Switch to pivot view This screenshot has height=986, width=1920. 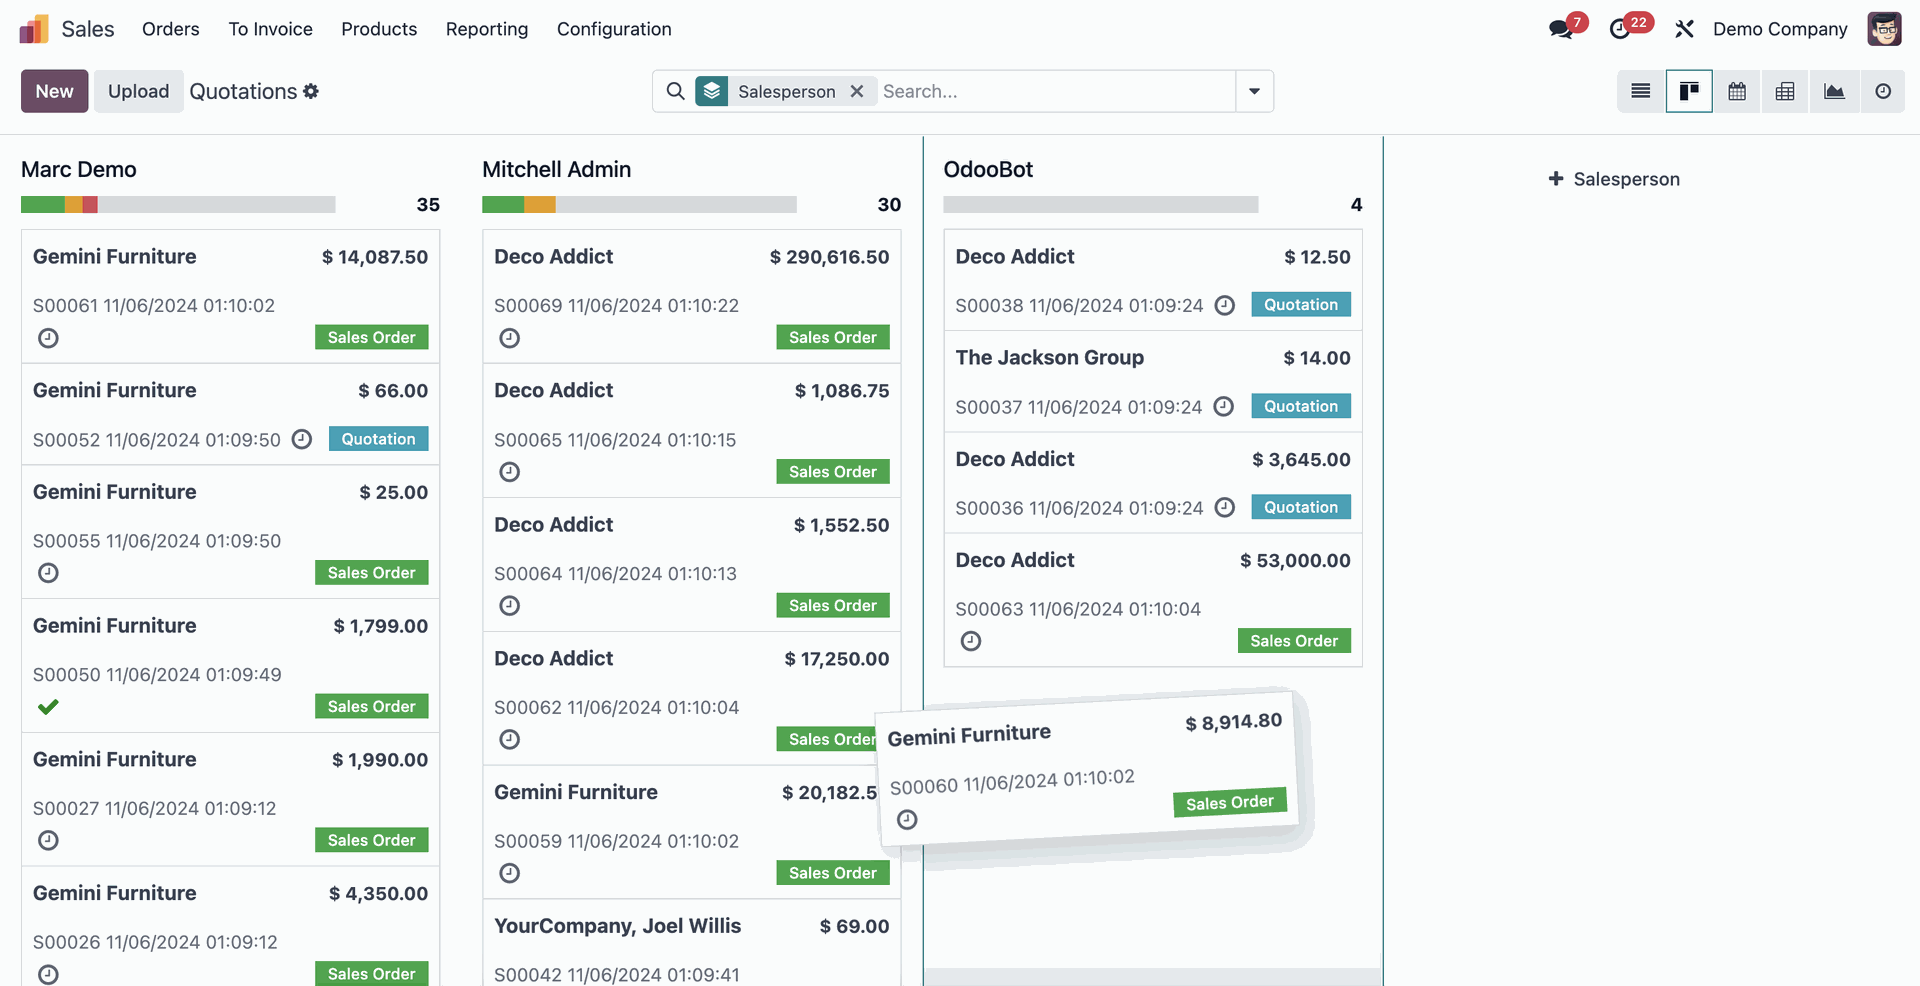pyautogui.click(x=1785, y=91)
